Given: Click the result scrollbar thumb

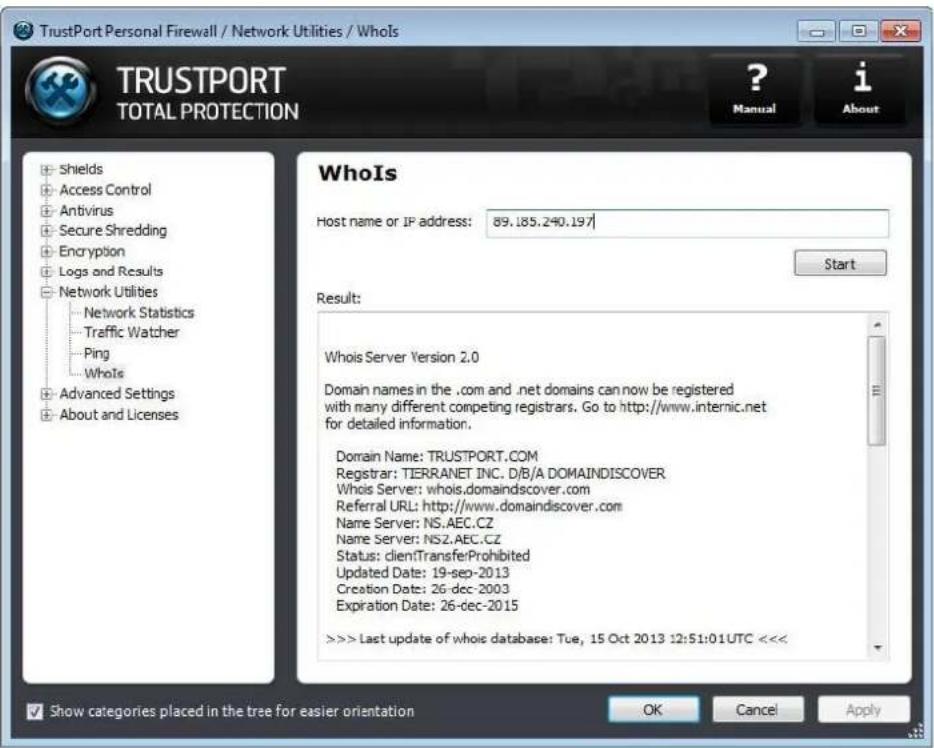Looking at the screenshot, I should tap(876, 391).
